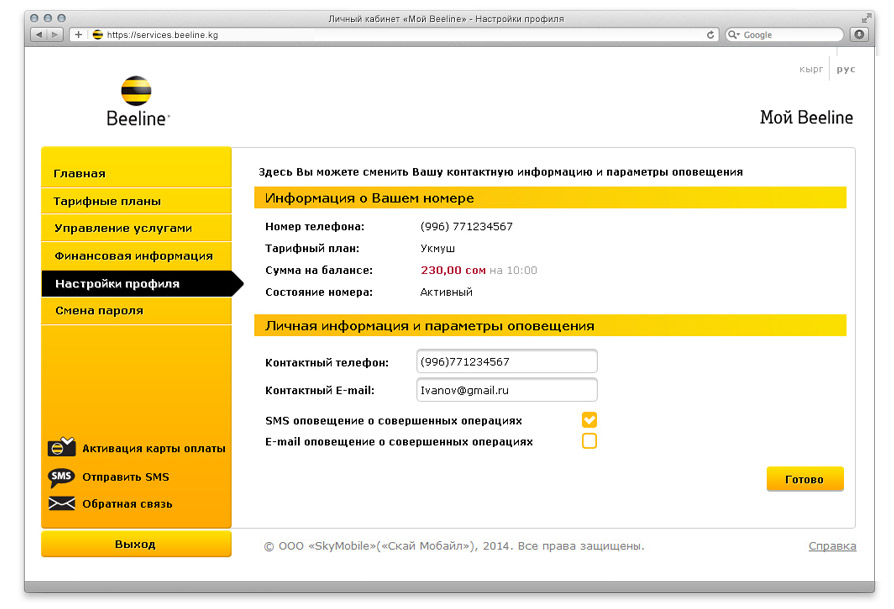
Task: Click the SkyMobile copyright notice text
Action: [454, 546]
